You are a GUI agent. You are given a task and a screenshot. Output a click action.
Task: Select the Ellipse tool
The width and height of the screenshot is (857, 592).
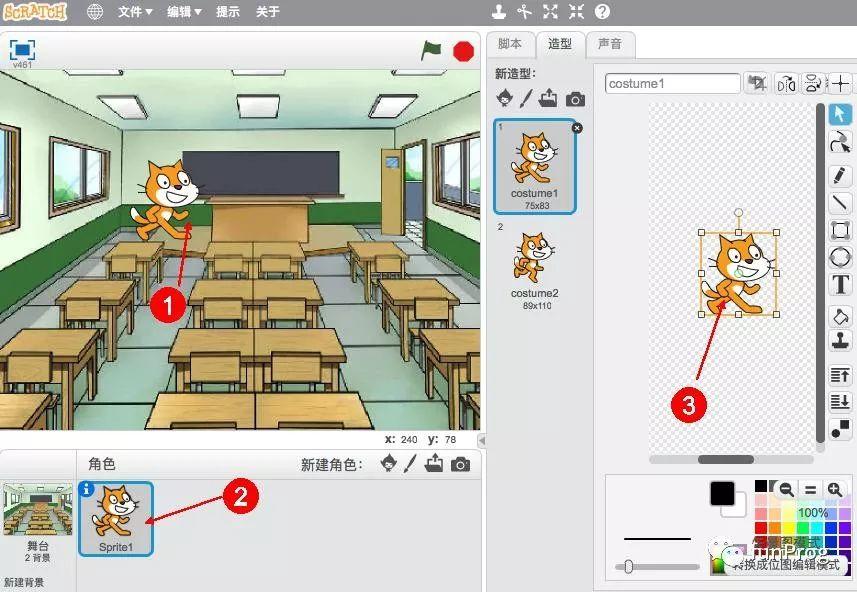point(840,257)
